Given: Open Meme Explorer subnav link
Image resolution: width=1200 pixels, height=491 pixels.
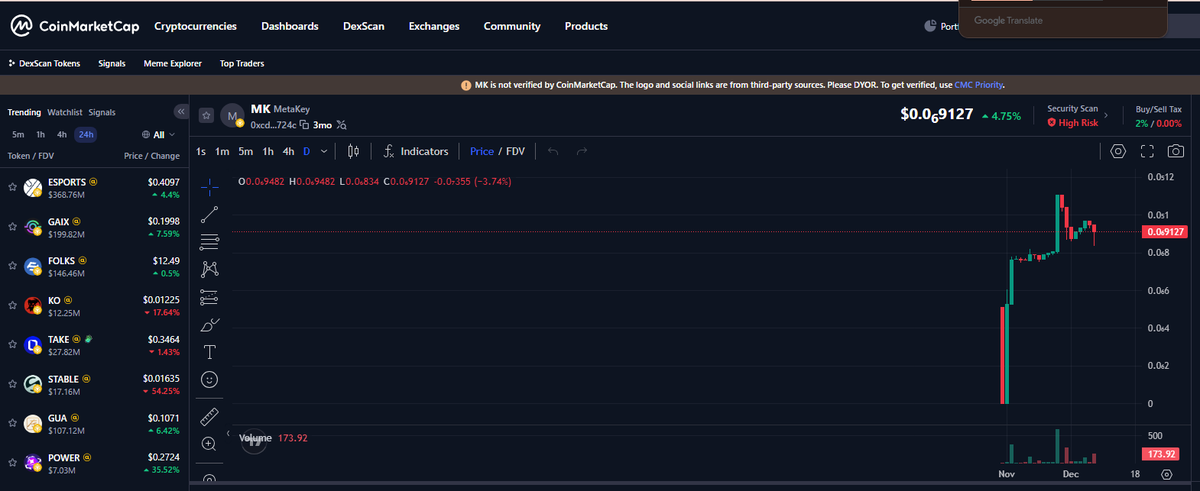Looking at the screenshot, I should click(173, 63).
